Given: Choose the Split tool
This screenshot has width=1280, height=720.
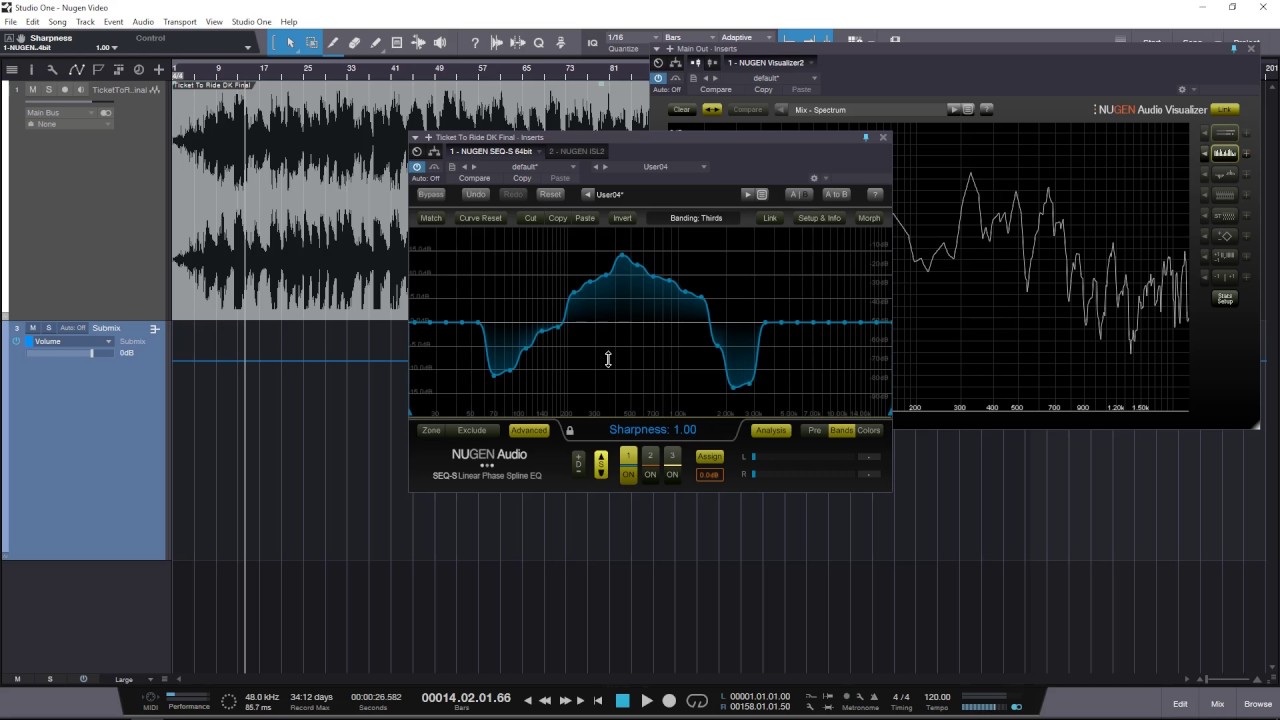Looking at the screenshot, I should click(x=333, y=43).
